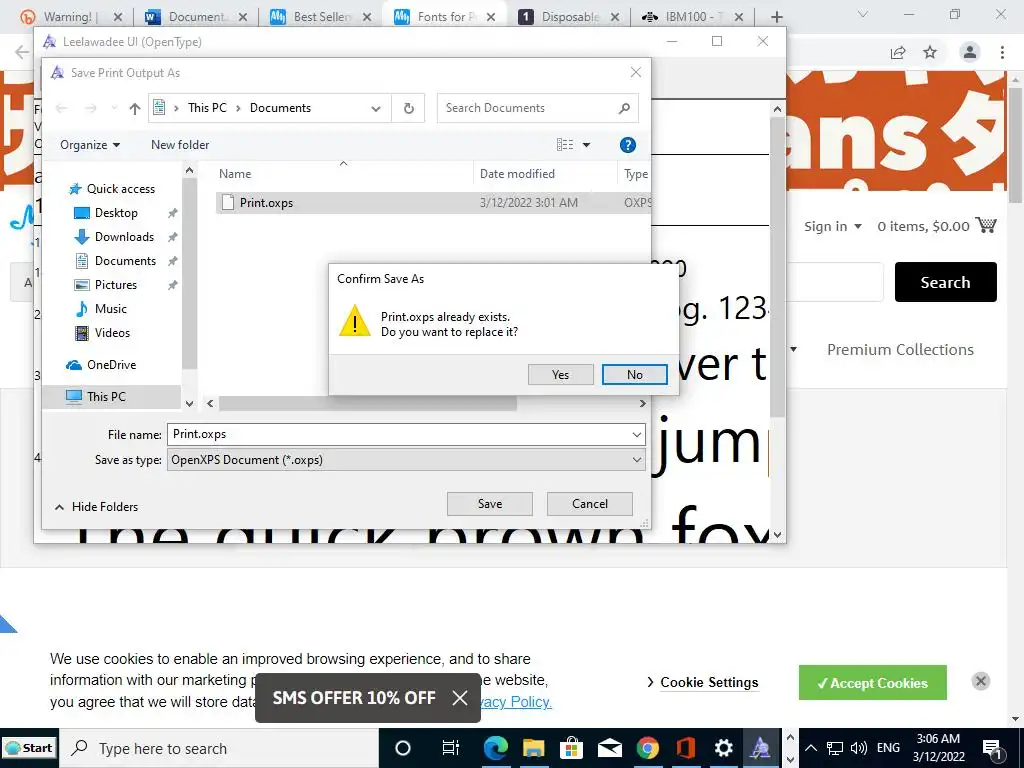Expand address bar history dropdown
This screenshot has width=1024, height=768.
click(376, 108)
